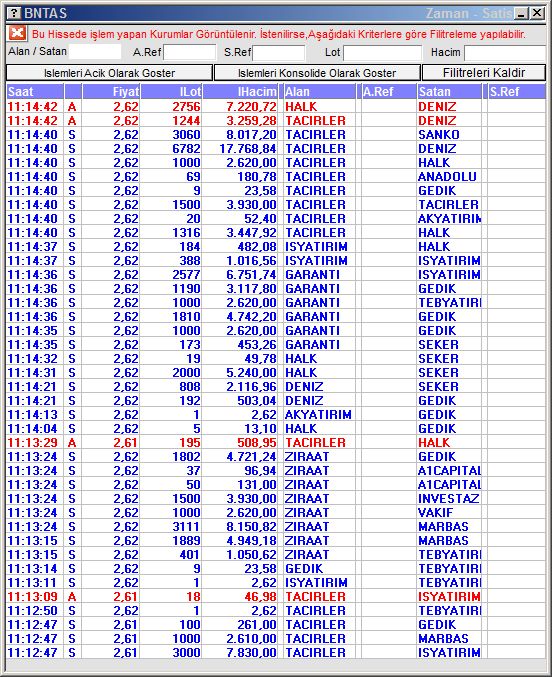Sort by the S.Ref column header
Image resolution: width=552 pixels, height=677 pixels.
pyautogui.click(x=517, y=92)
